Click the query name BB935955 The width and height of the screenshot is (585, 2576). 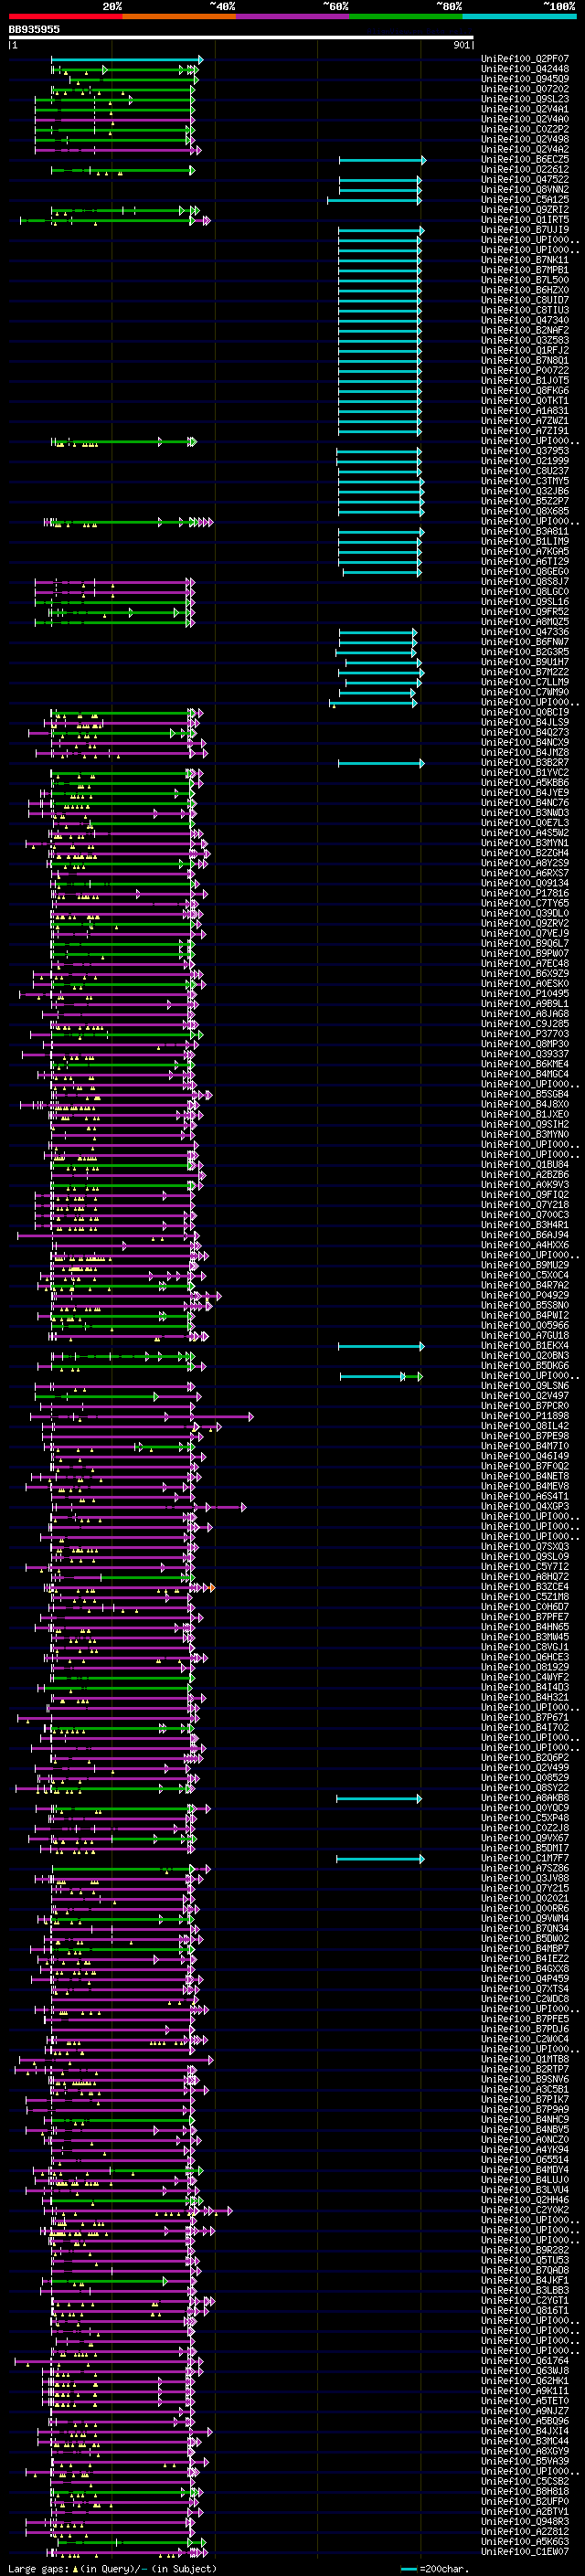34,29
